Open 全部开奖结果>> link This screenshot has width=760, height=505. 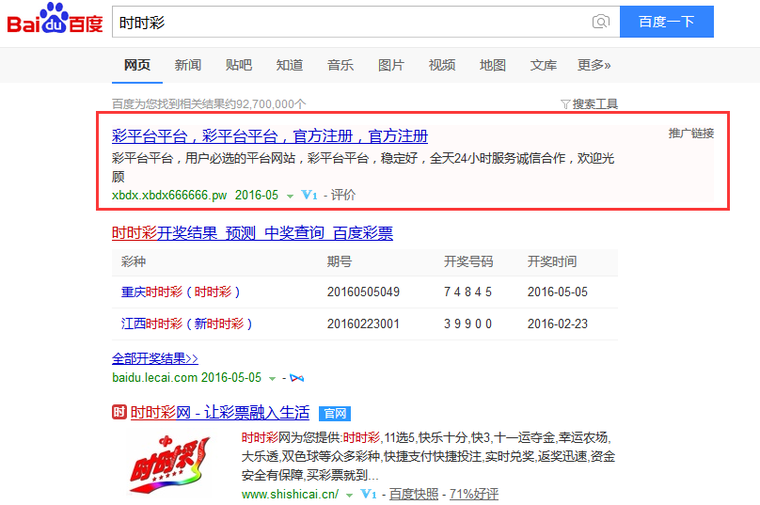[155, 359]
